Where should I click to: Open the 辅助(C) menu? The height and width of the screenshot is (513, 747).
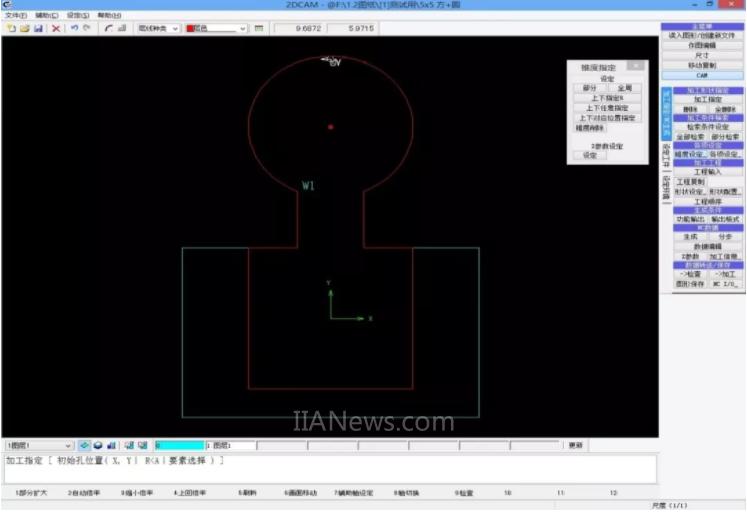click(x=47, y=16)
